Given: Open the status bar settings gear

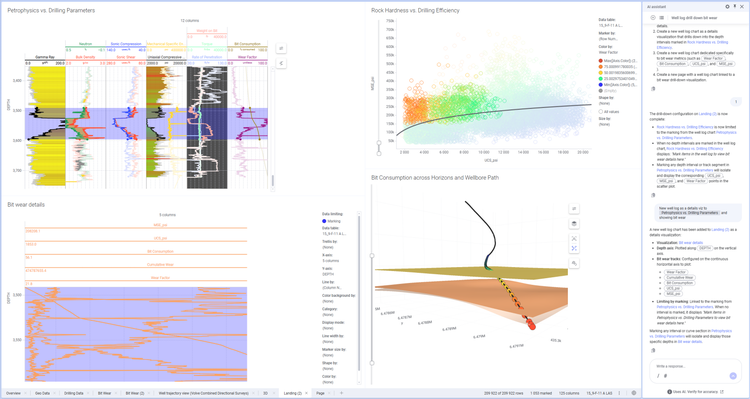Looking at the screenshot, I should (x=634, y=393).
